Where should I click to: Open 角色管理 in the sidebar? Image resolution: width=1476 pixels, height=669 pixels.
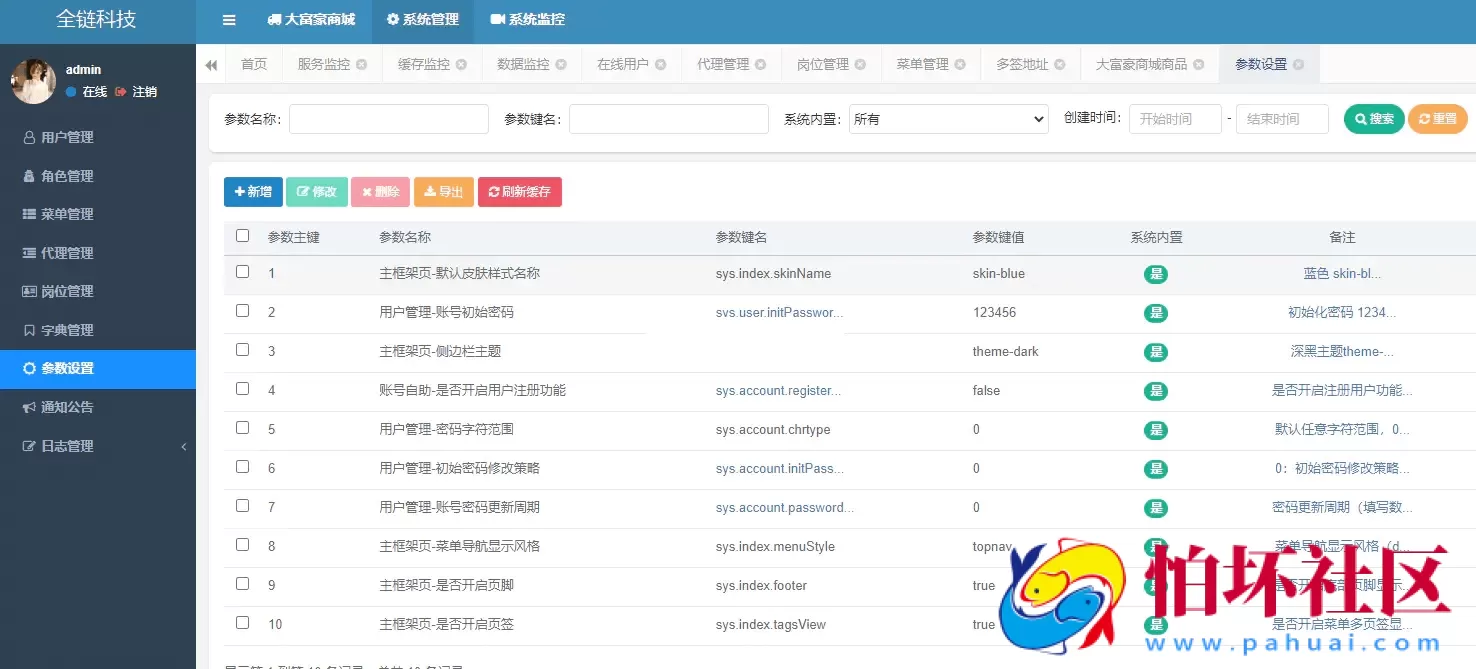(64, 175)
